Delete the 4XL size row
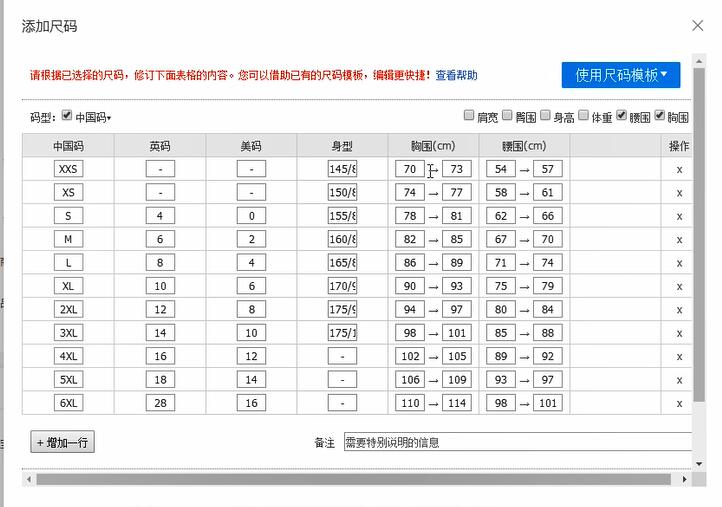The image size is (722, 507). (679, 356)
